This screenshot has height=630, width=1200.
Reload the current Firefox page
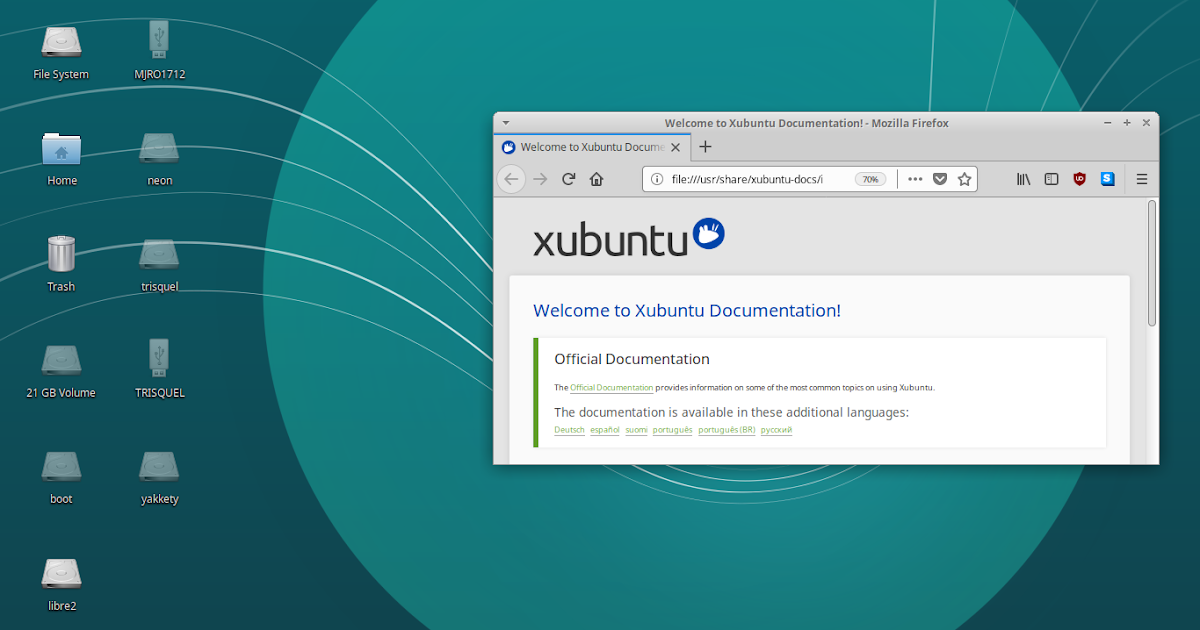click(568, 179)
